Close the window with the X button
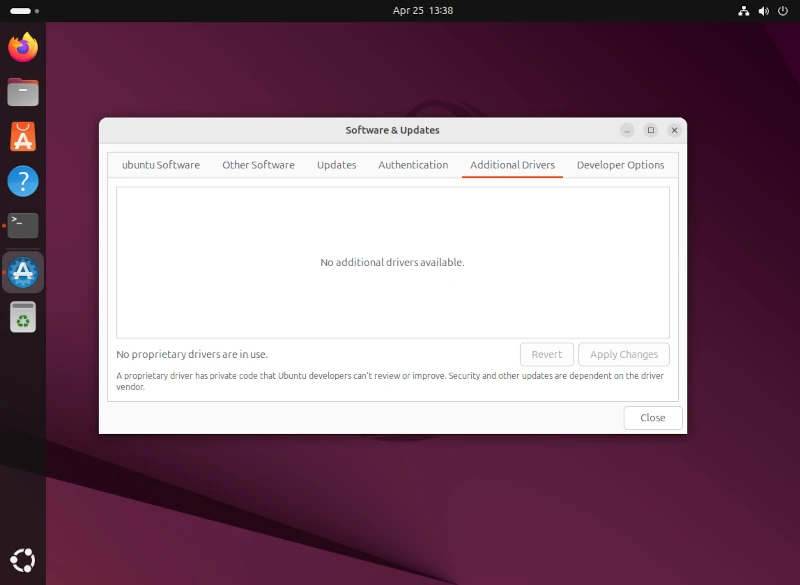Viewport: 800px width, 585px height. [x=674, y=130]
